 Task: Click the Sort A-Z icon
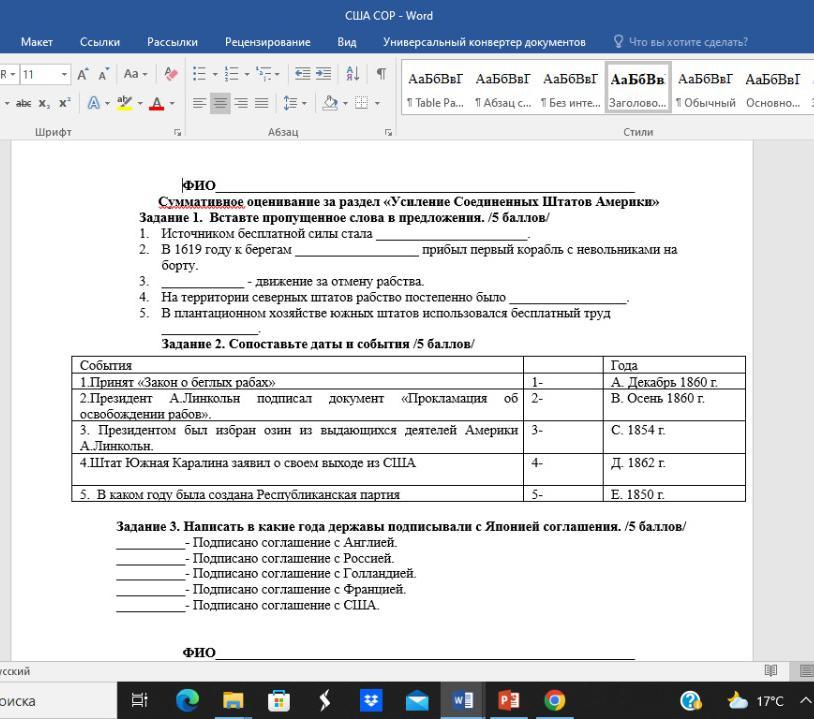point(353,75)
